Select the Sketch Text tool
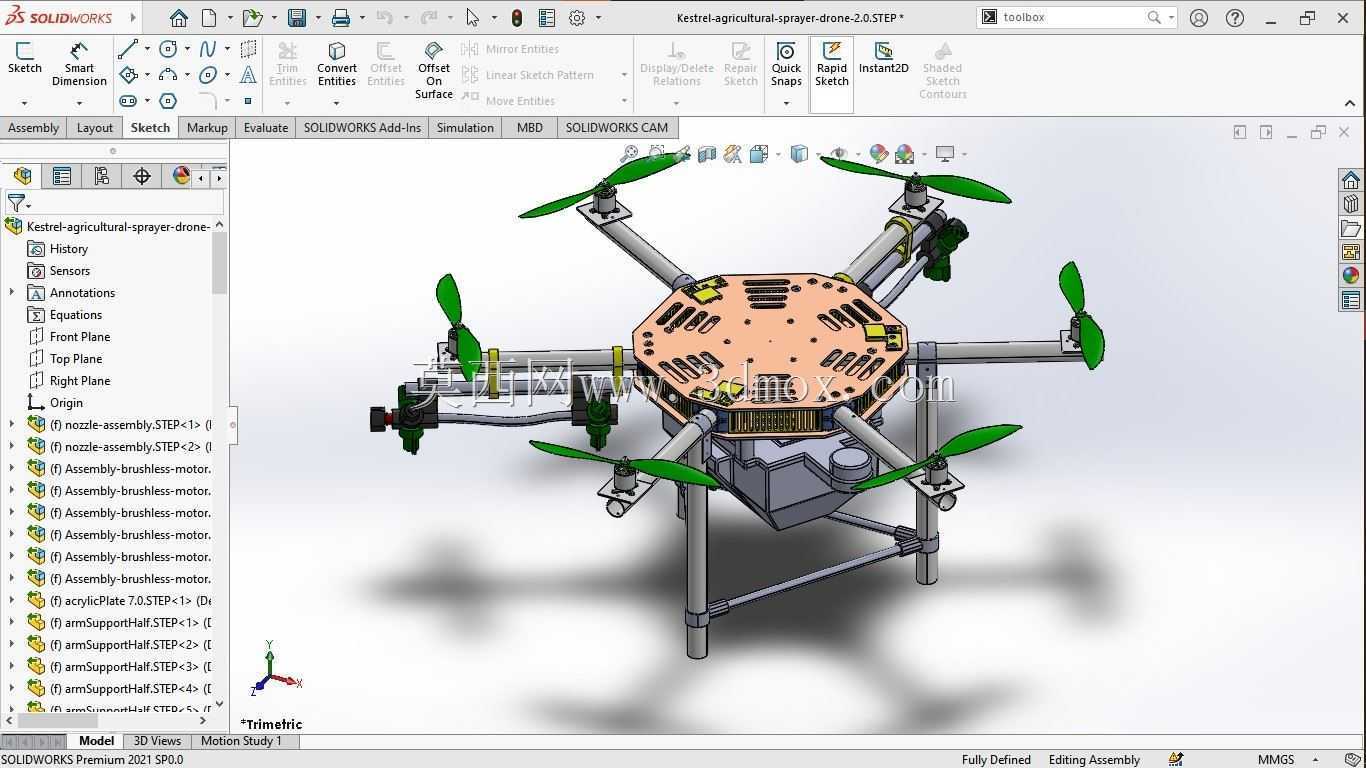This screenshot has height=768, width=1366. coord(248,75)
